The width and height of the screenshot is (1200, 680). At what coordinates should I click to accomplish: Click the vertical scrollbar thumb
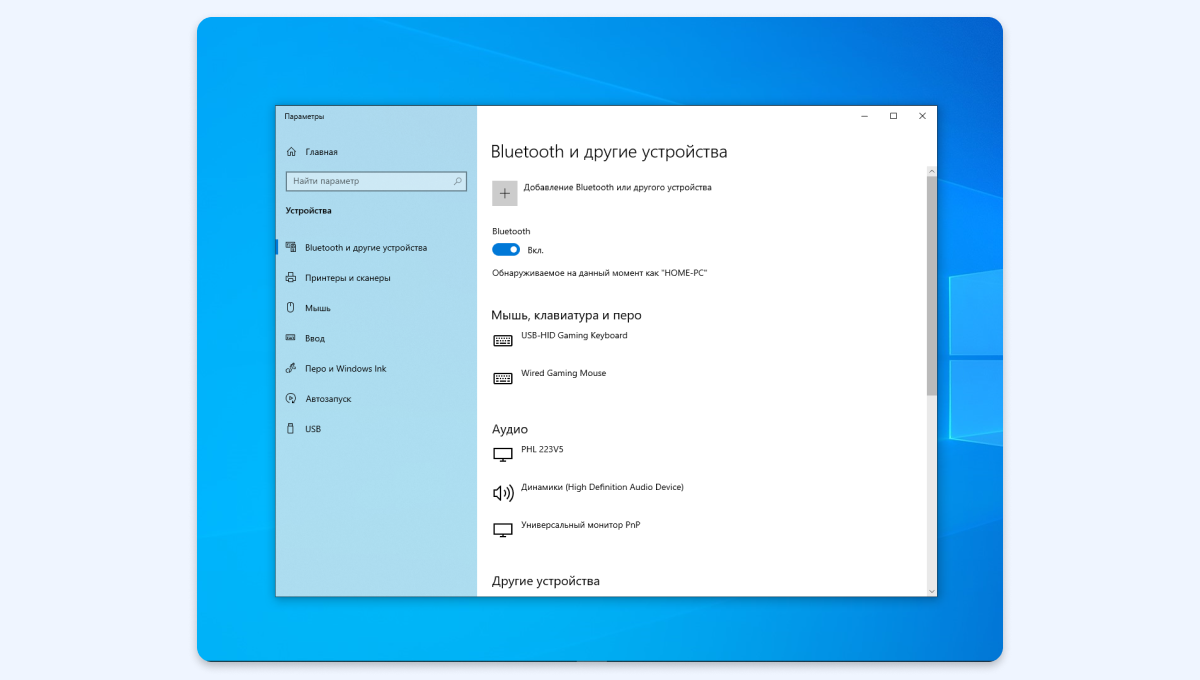point(932,285)
